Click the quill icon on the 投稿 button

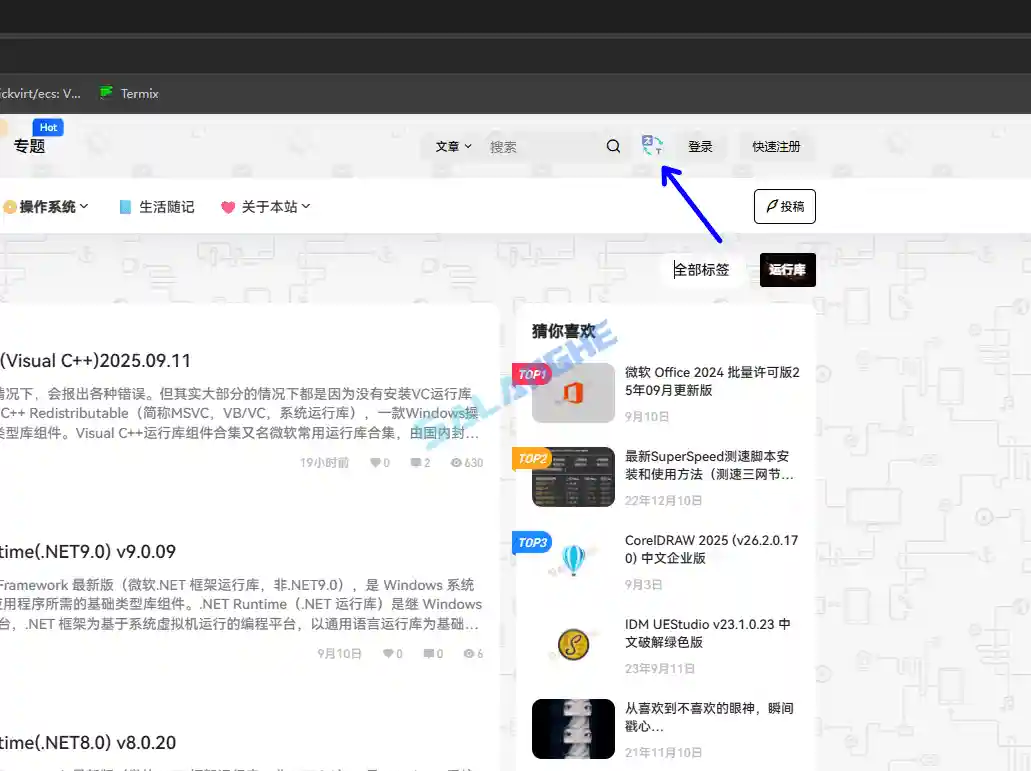coord(771,206)
